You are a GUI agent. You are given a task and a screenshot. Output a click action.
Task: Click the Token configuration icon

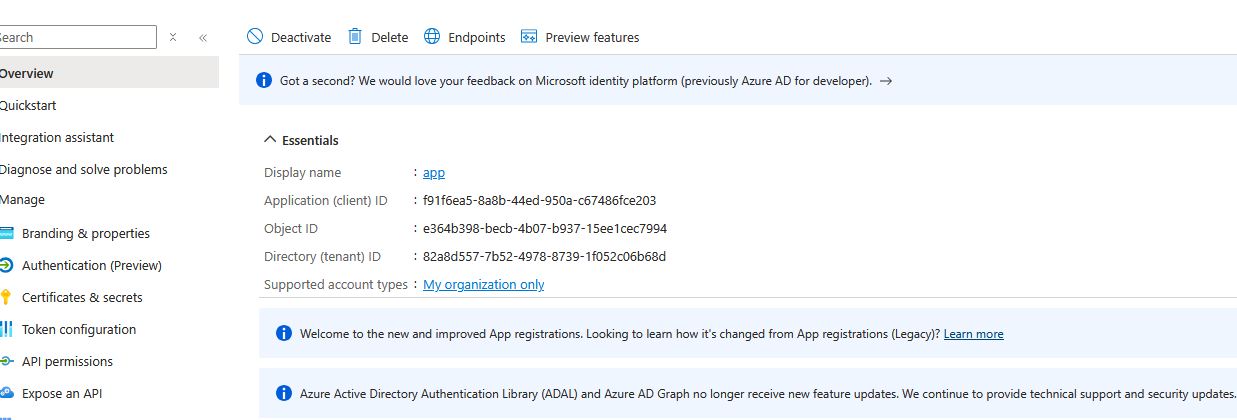point(6,329)
